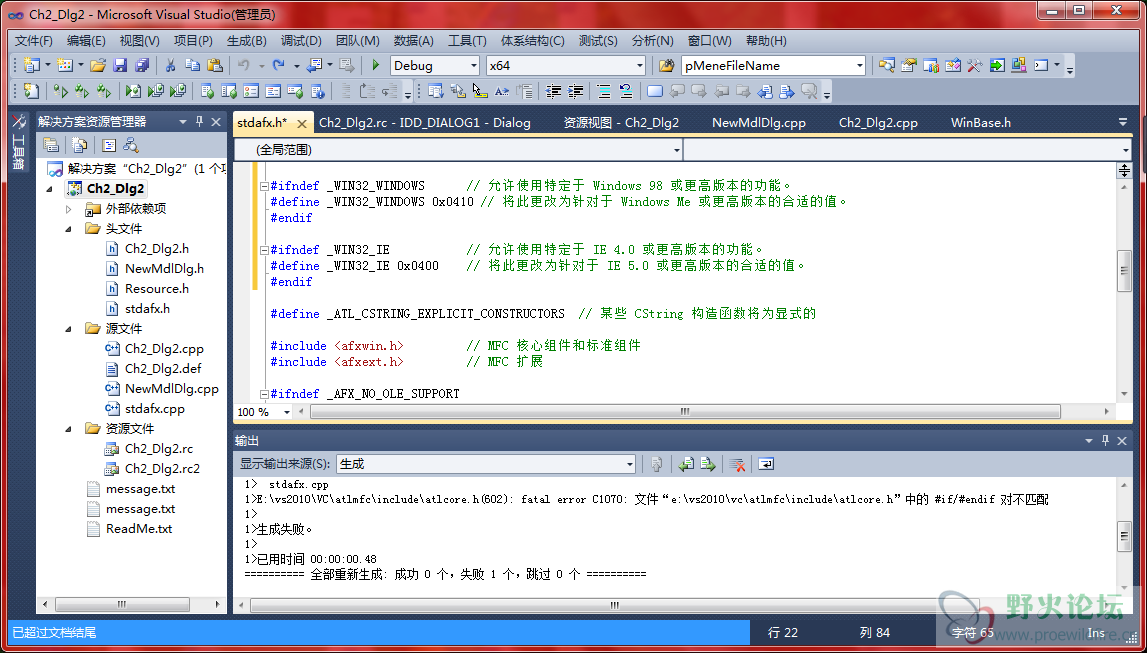Screen dimensions: 1147x653
Task: Clear all output with red X icon
Action: tap(738, 464)
